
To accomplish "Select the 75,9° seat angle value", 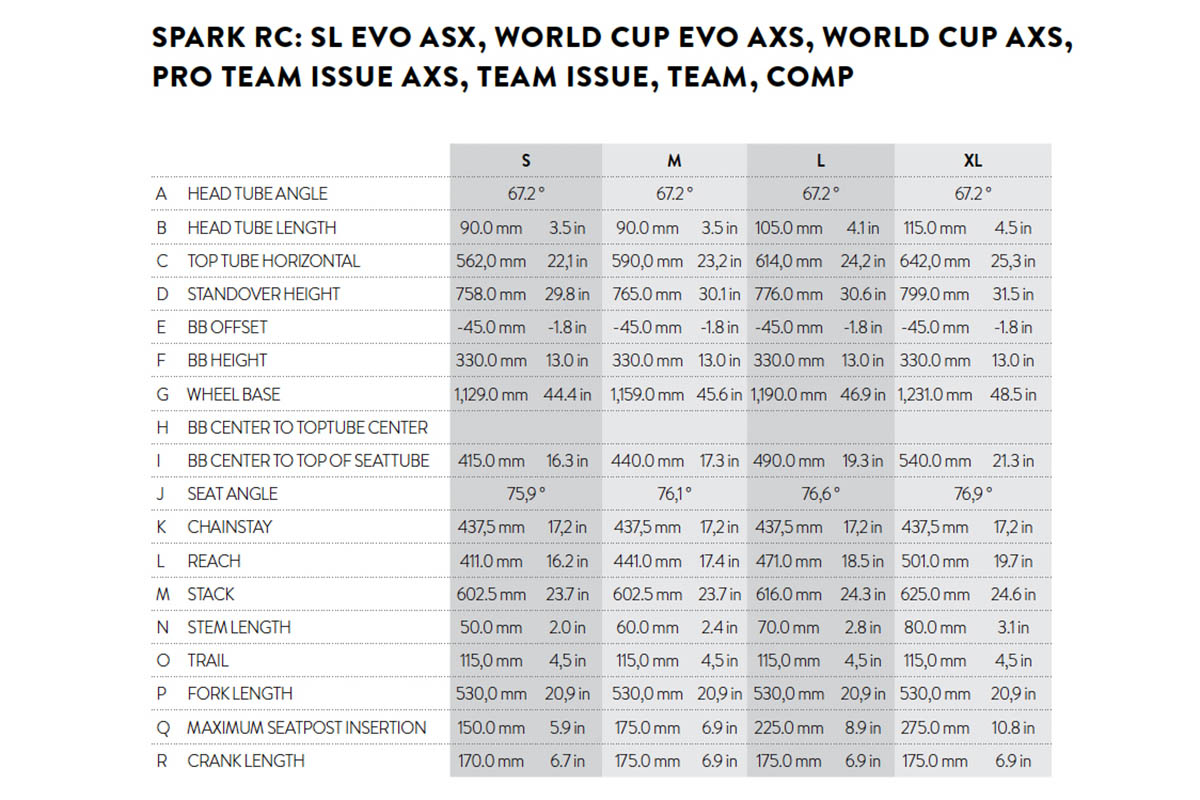I will tap(526, 494).
